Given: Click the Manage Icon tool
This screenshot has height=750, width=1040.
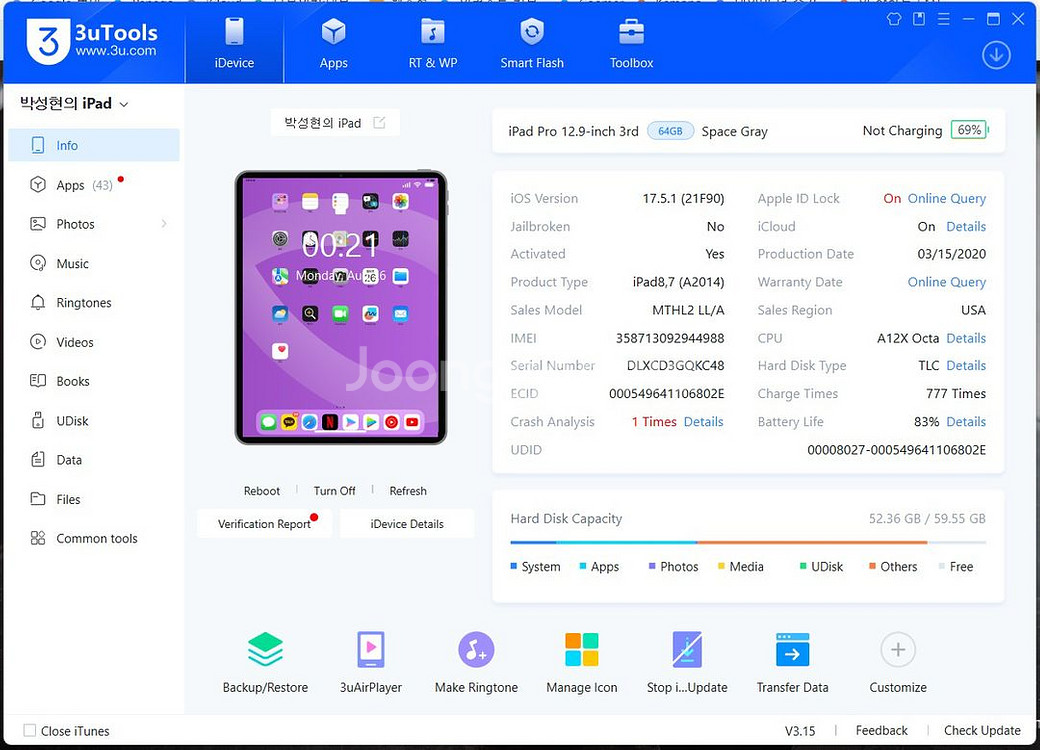Looking at the screenshot, I should tap(581, 651).
